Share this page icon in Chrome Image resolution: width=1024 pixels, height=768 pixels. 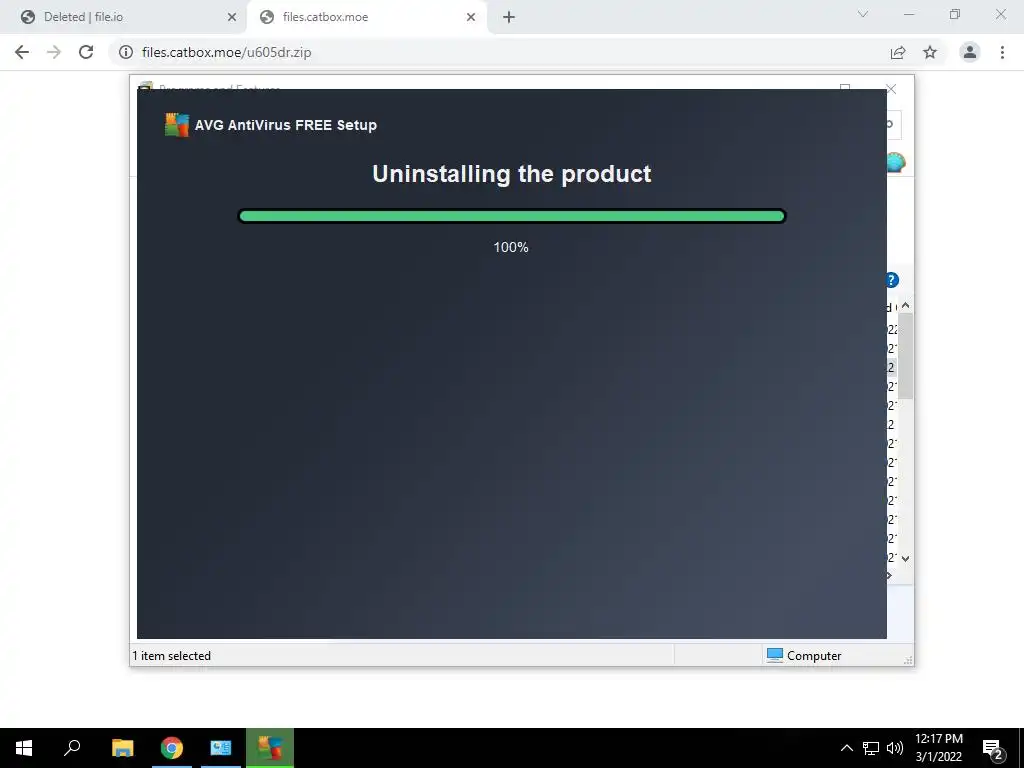click(x=898, y=52)
